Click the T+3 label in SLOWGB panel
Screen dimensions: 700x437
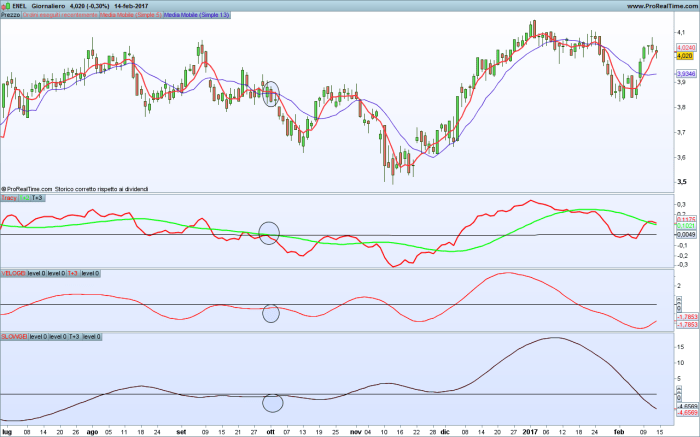(x=73, y=338)
